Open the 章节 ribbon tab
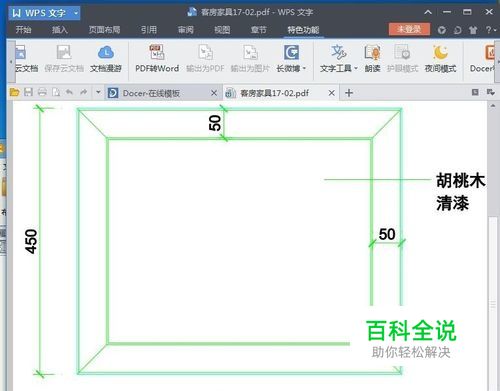Screen dimensions: 500x391 (259, 30)
